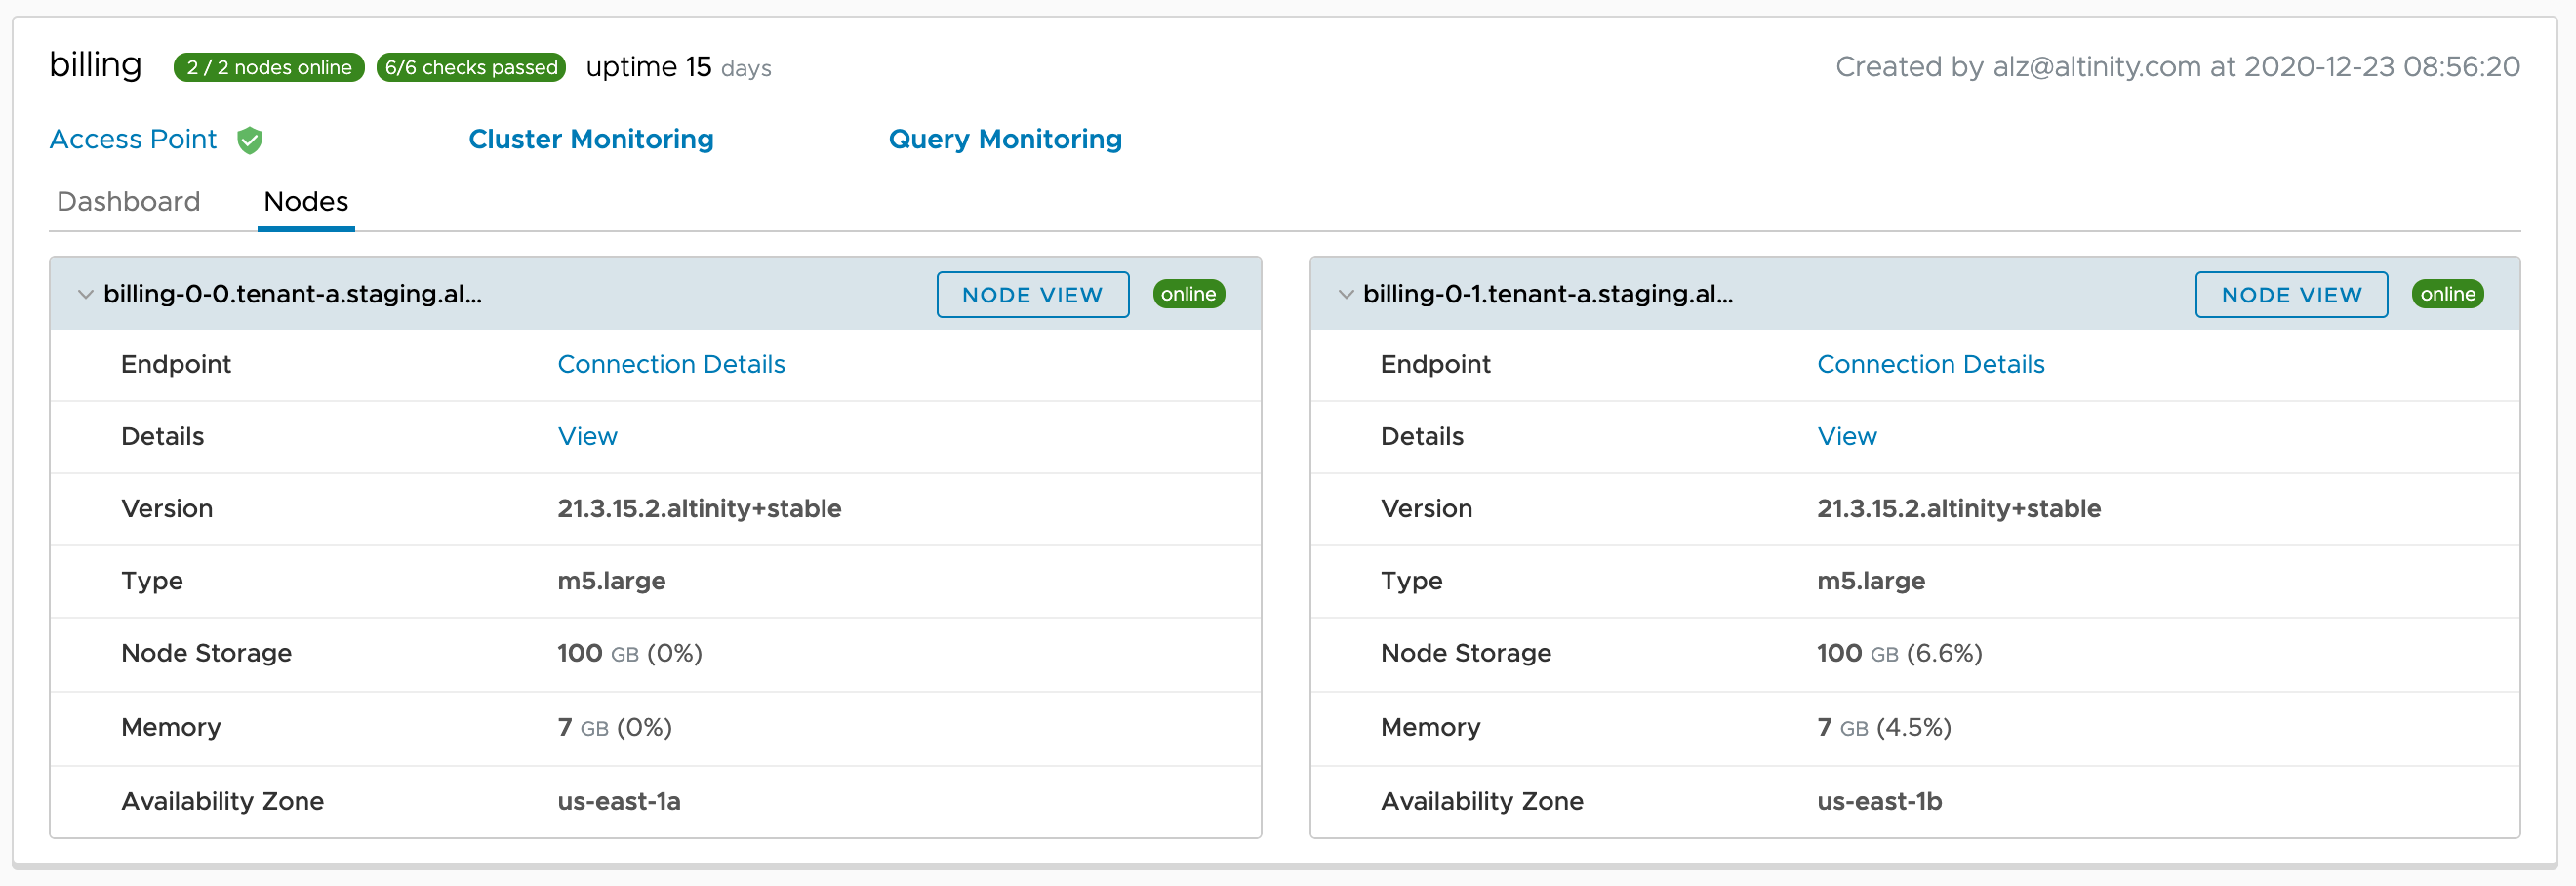The width and height of the screenshot is (2576, 886).
Task: Click the billing cluster name heading
Action: pos(96,65)
